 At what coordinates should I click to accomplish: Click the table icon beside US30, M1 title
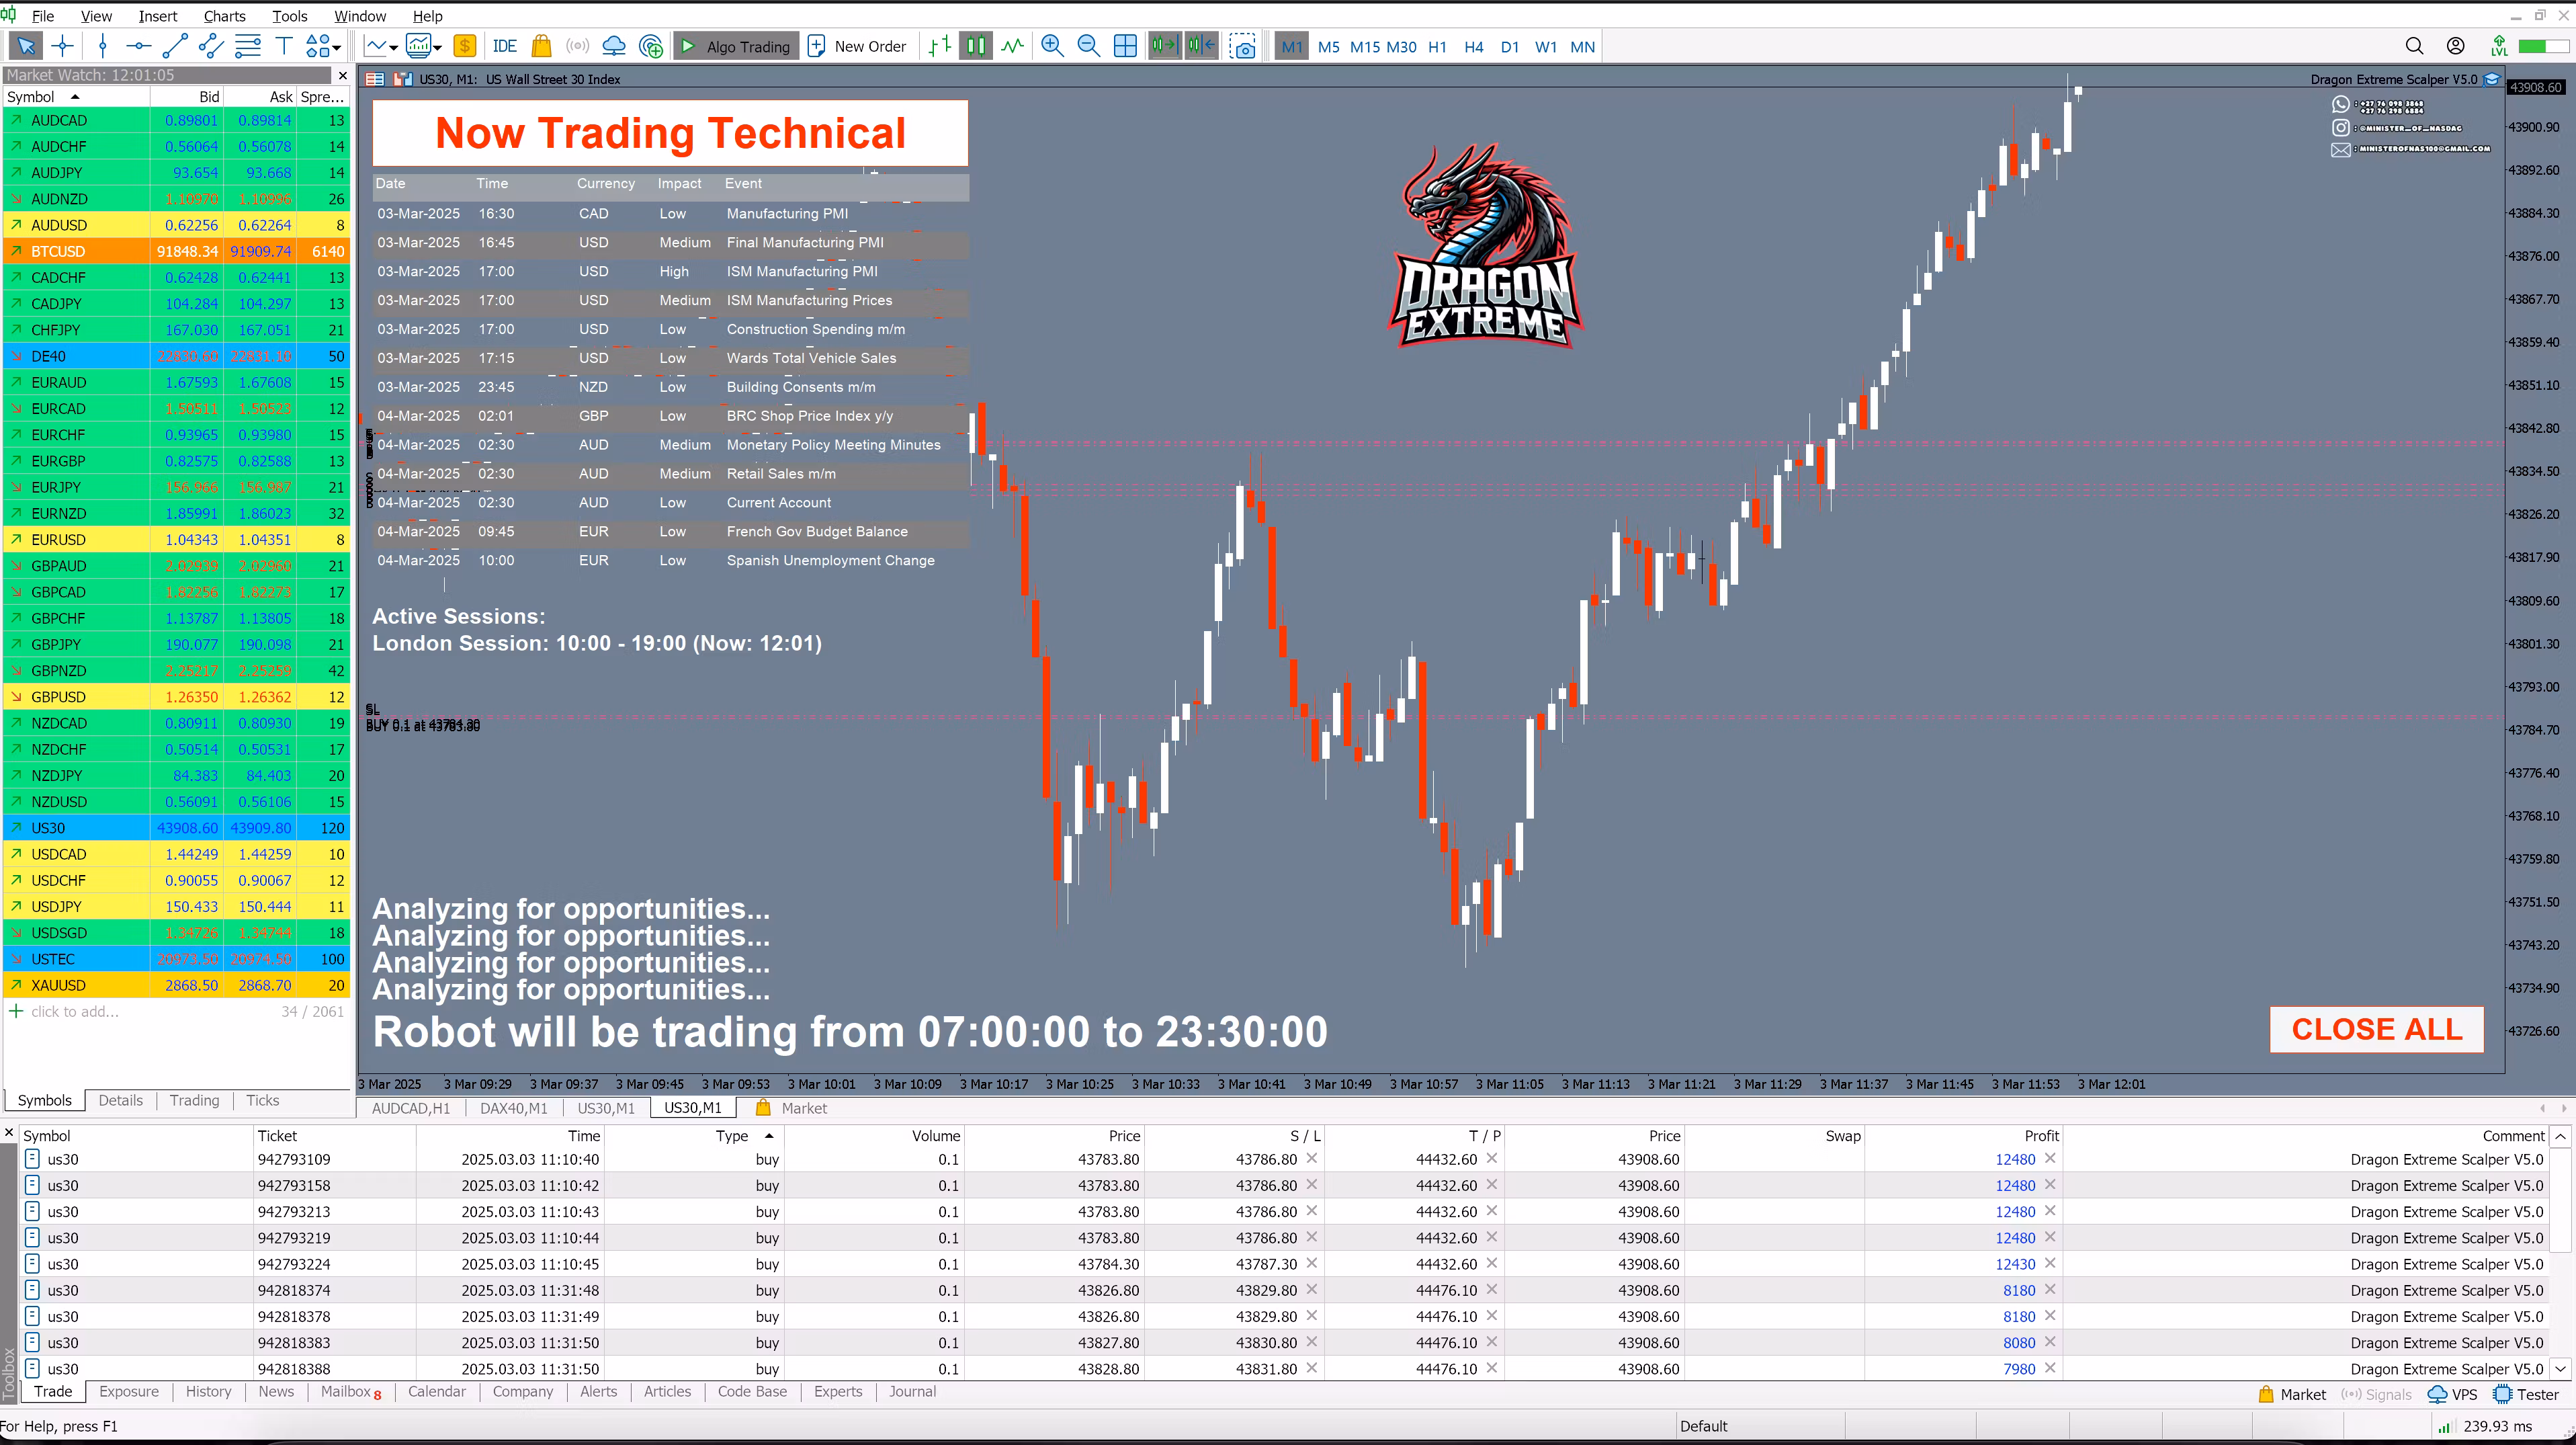click(375, 79)
